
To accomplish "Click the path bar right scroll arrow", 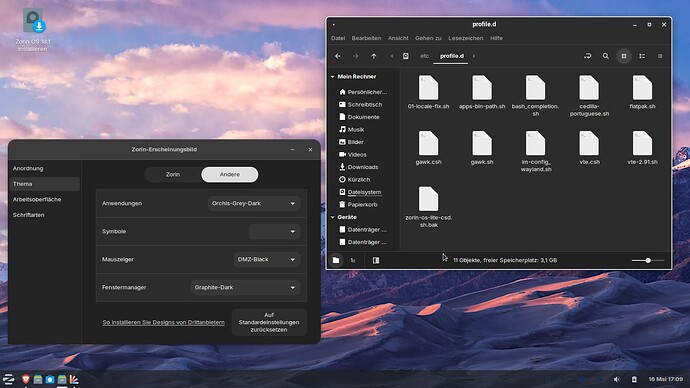I will click(x=474, y=56).
